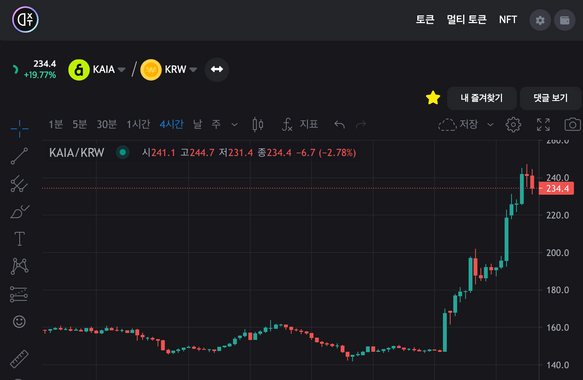Click the red 234.4 price label

pyautogui.click(x=556, y=189)
